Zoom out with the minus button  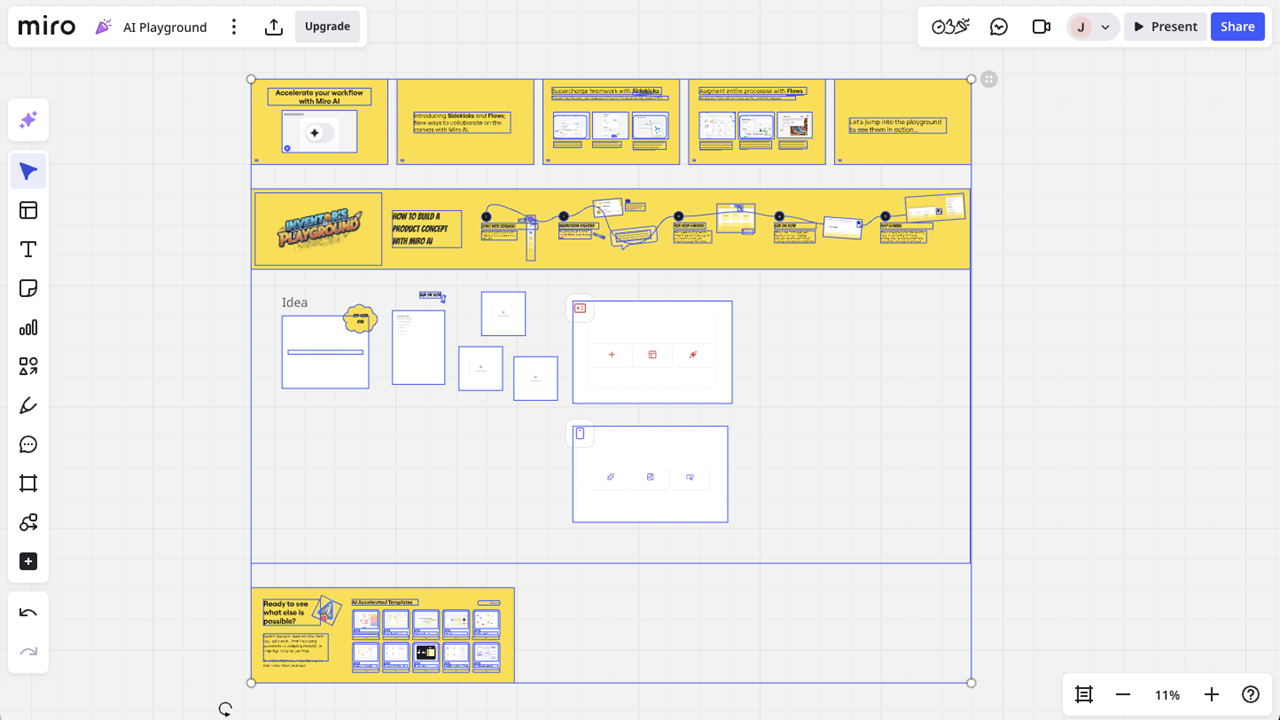1123,694
